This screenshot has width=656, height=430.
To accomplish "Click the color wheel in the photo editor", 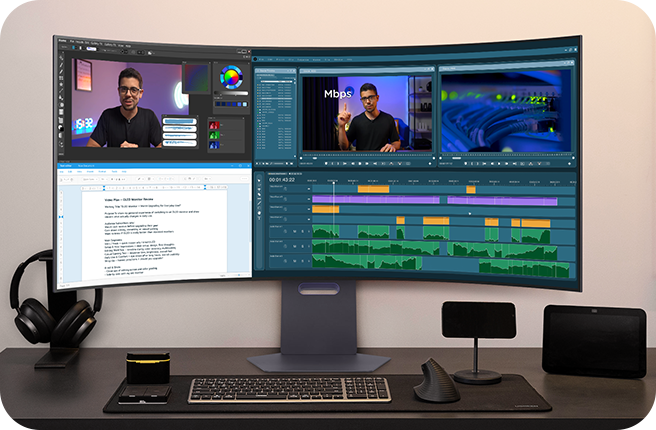I will [x=232, y=76].
